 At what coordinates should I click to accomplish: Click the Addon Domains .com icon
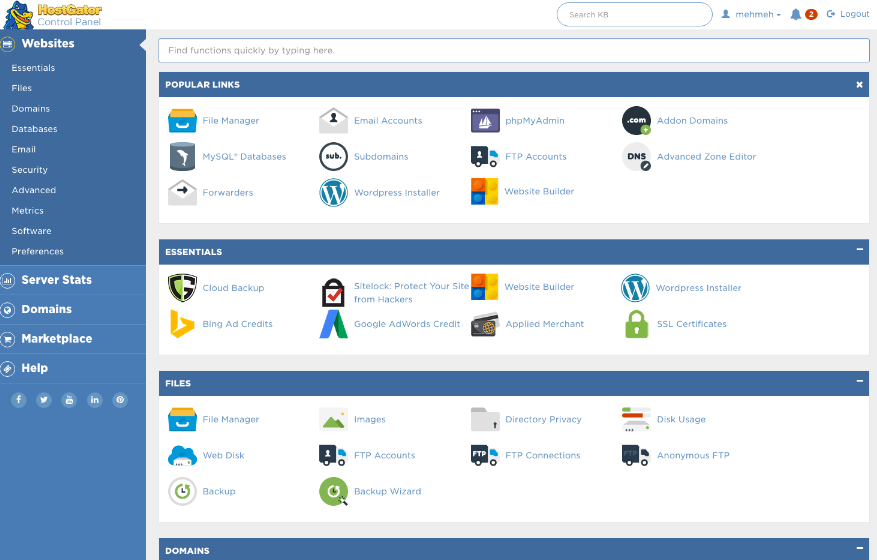636,120
